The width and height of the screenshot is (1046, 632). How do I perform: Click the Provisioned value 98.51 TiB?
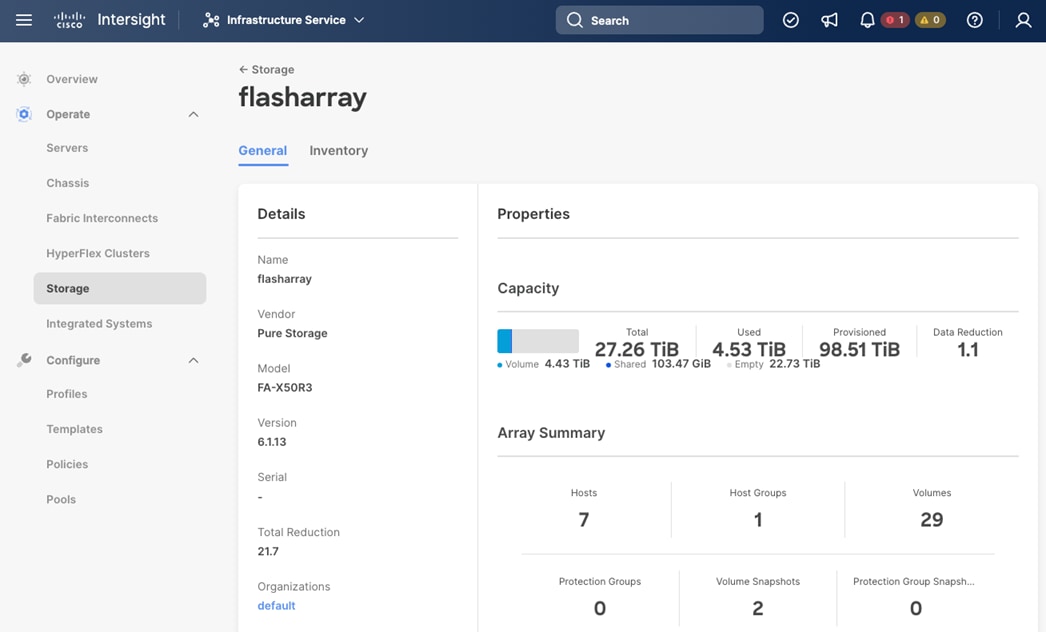859,349
